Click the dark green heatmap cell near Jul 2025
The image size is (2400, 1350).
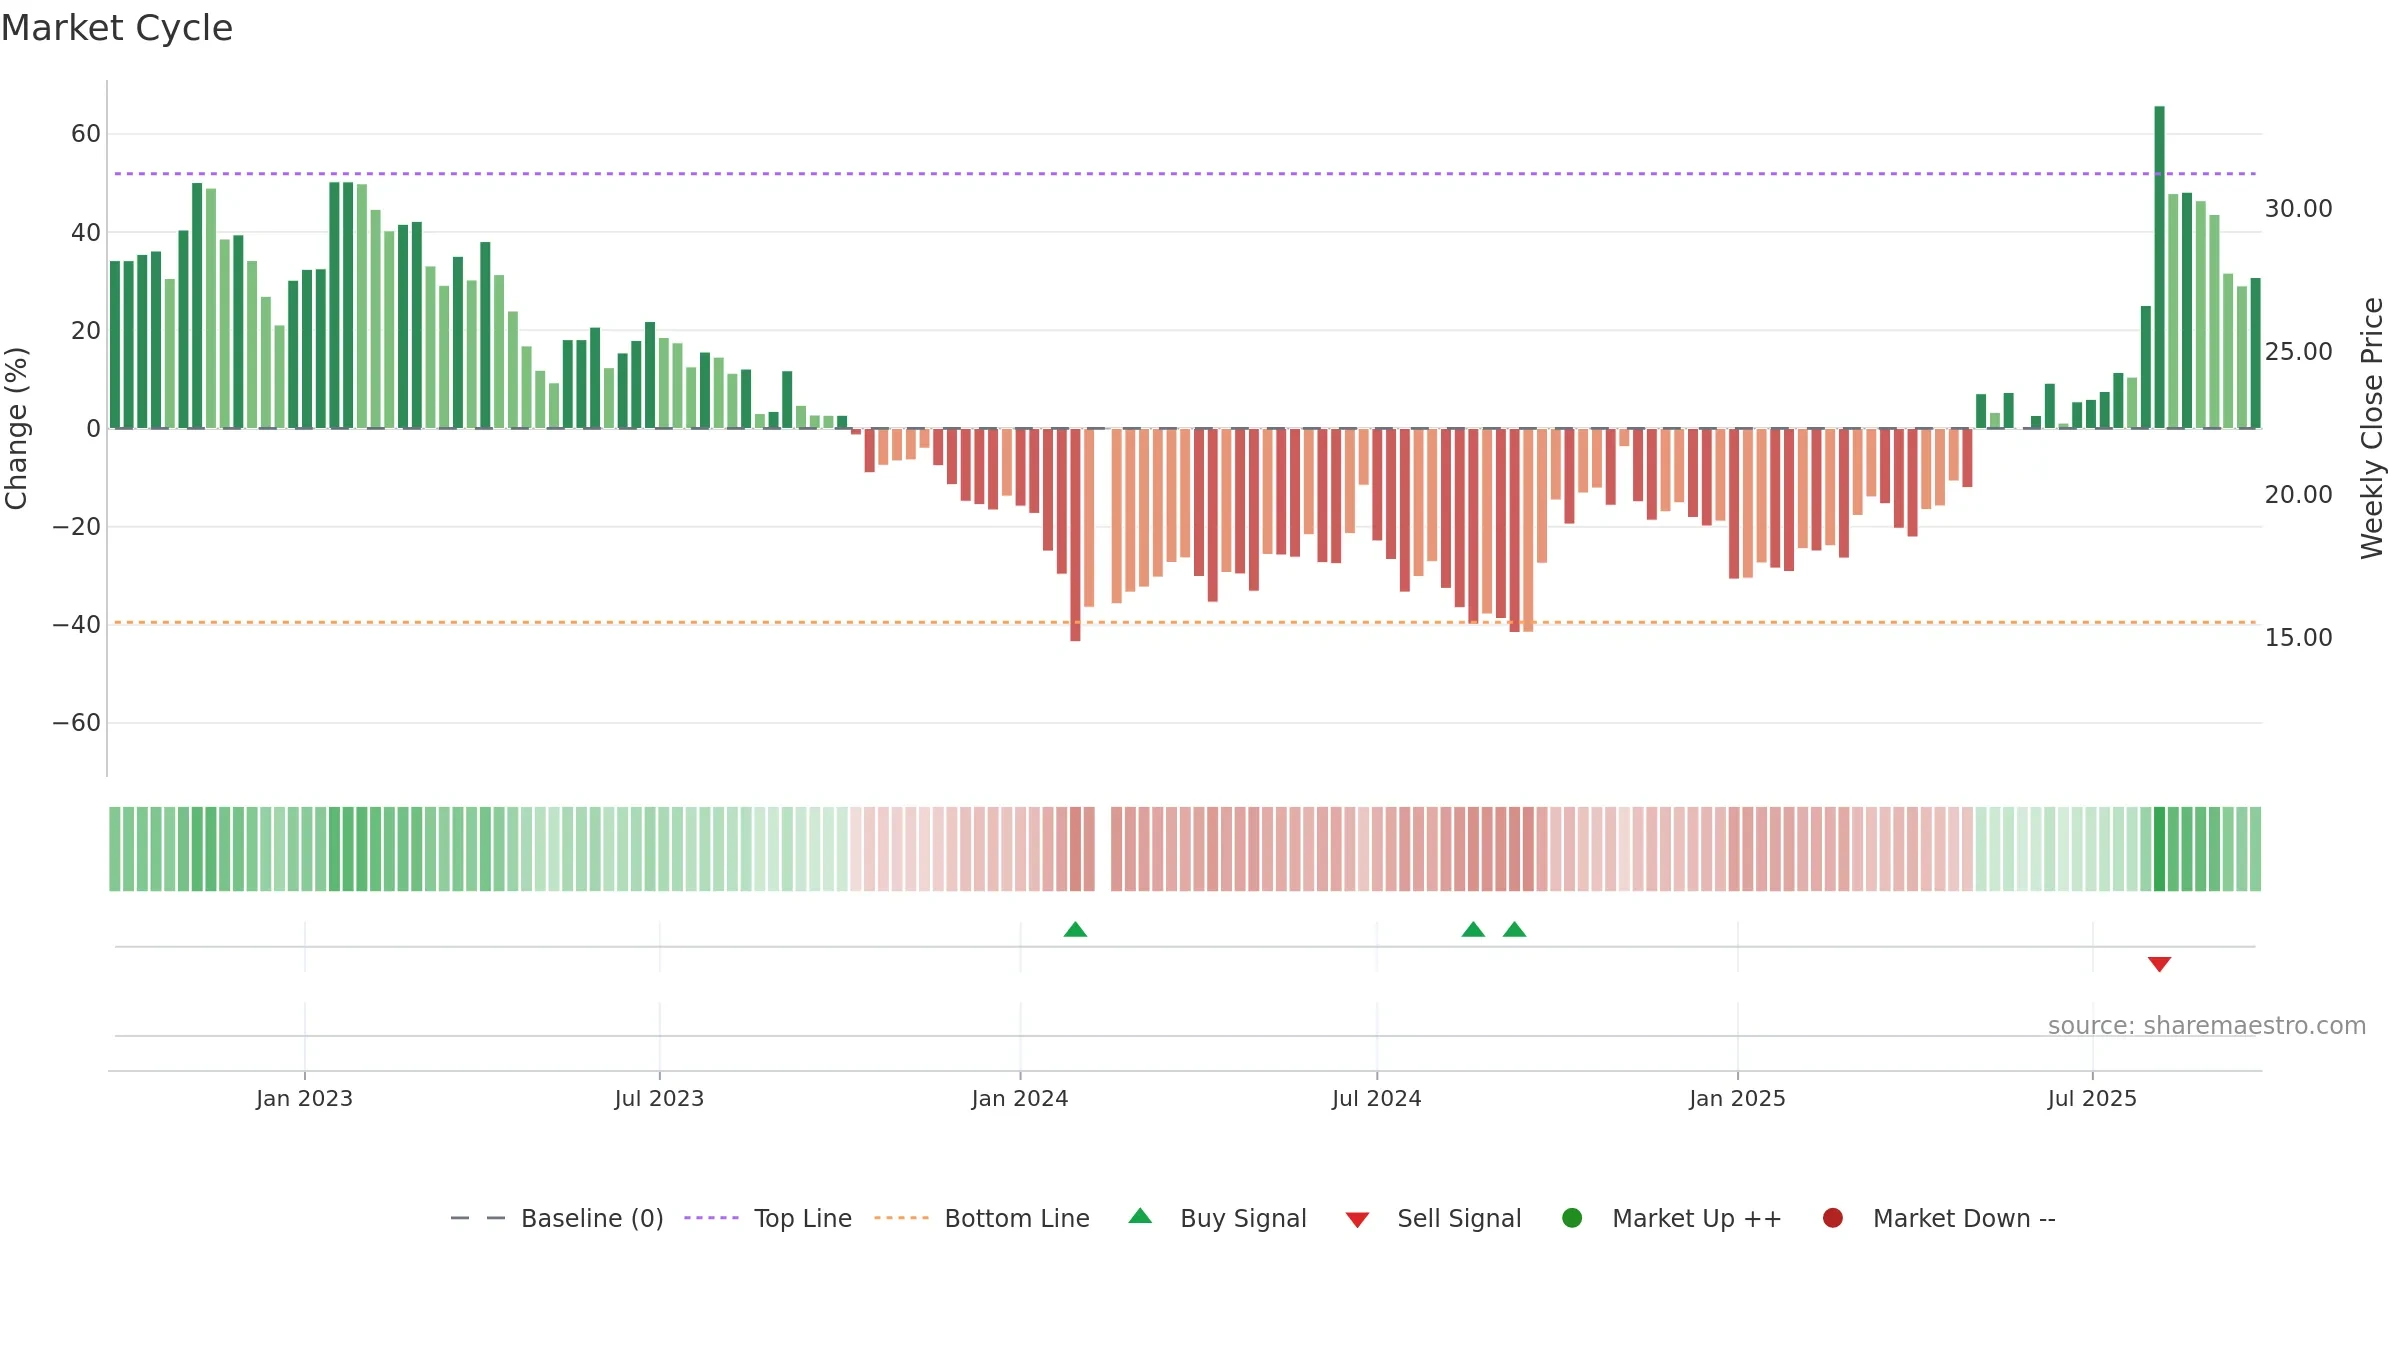[2159, 849]
